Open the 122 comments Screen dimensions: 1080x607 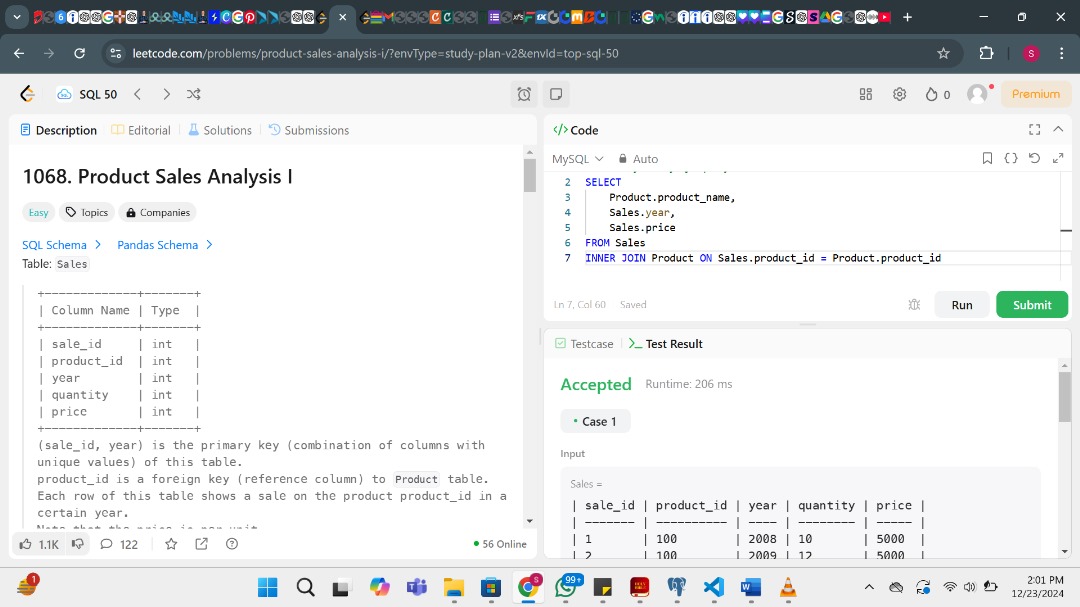119,544
